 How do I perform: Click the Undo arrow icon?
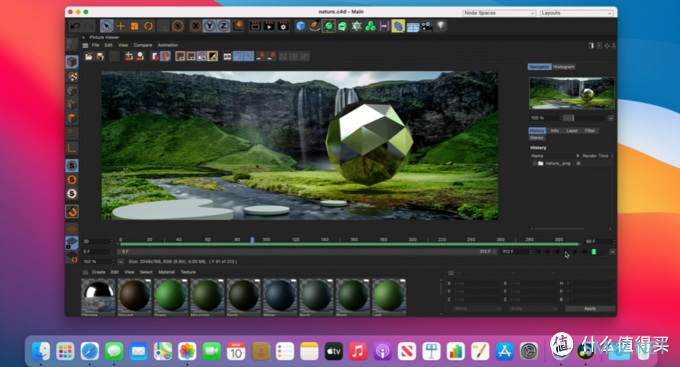(75, 26)
